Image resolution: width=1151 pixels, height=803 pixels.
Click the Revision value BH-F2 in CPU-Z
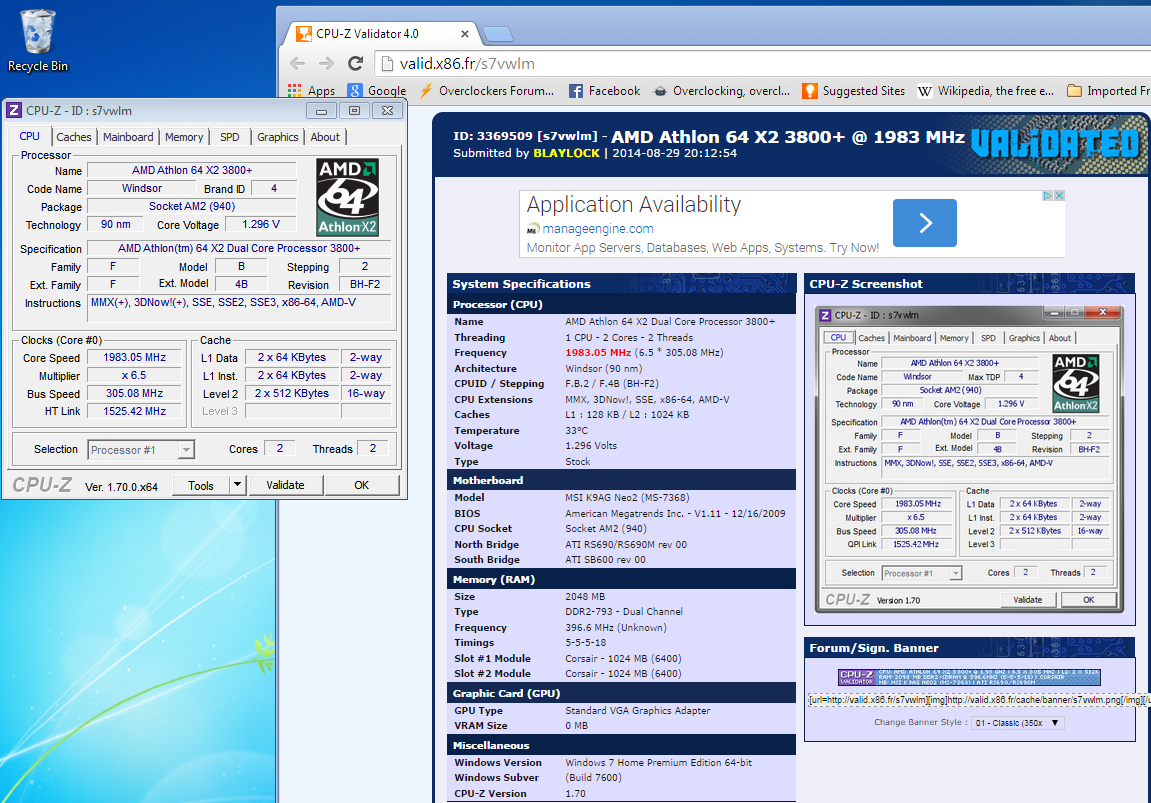pos(365,284)
